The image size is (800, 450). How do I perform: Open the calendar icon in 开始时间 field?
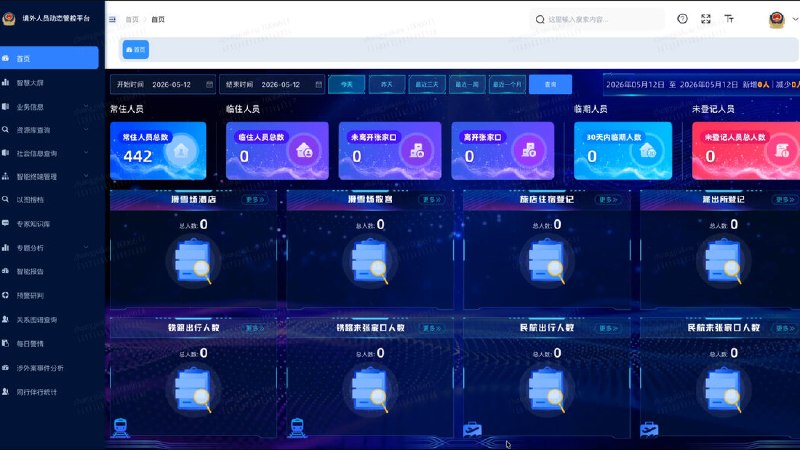pyautogui.click(x=209, y=85)
